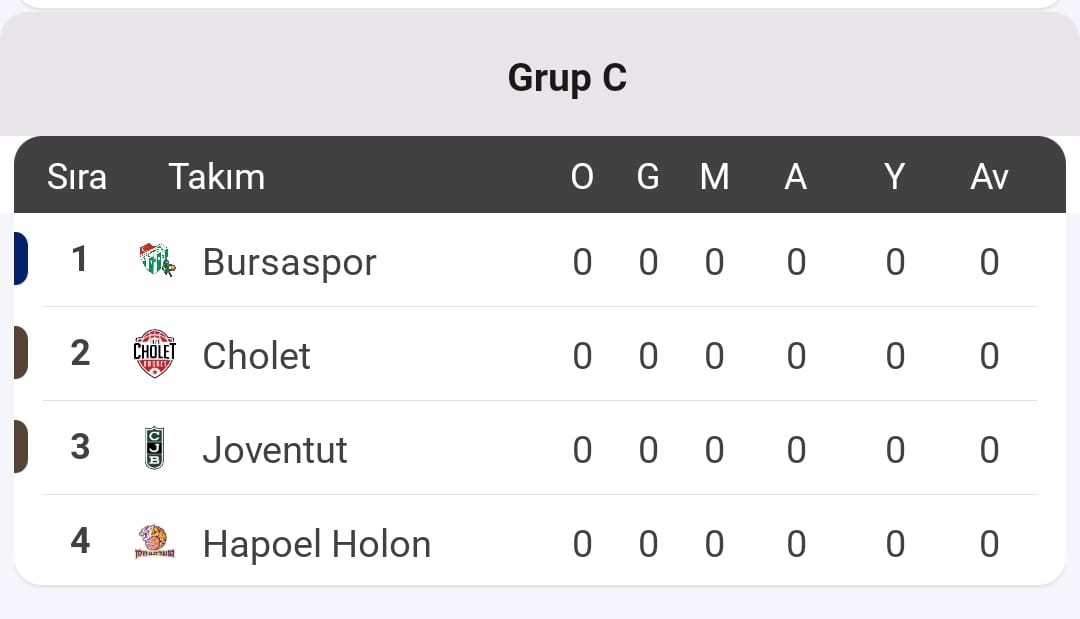
Task: Click Bursaspor's Av value
Action: (989, 262)
